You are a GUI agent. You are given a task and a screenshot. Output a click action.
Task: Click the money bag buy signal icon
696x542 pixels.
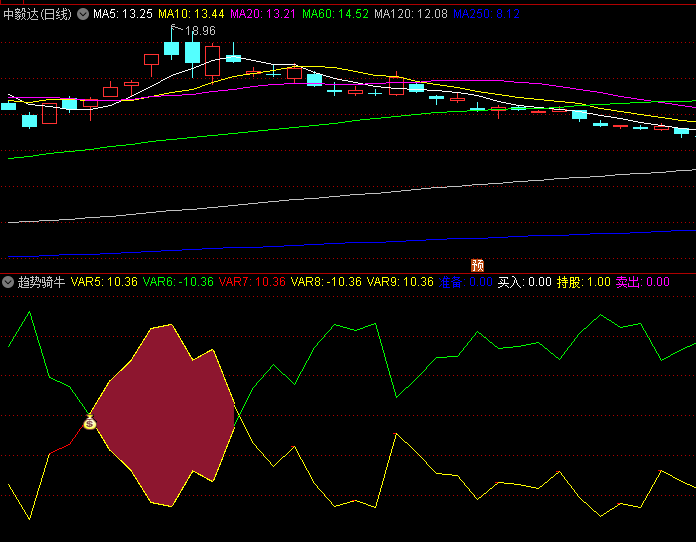pyautogui.click(x=90, y=422)
